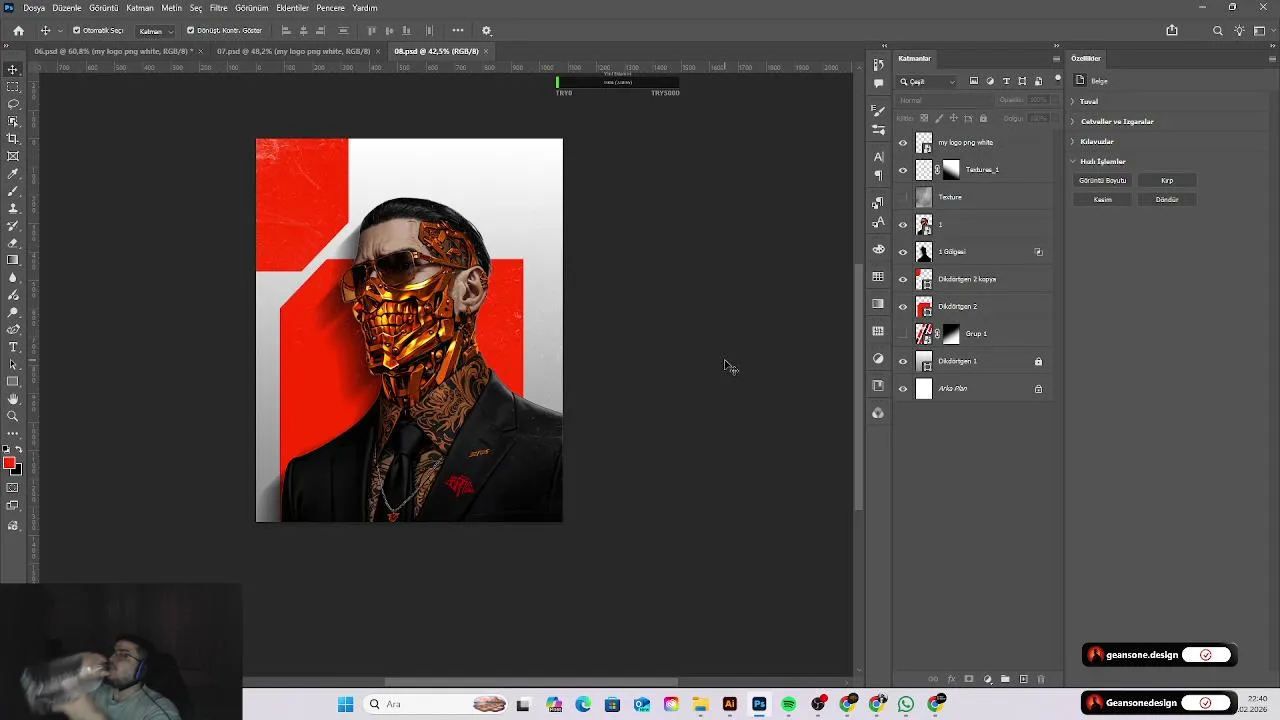
Task: Open the Katman menu
Action: [x=140, y=8]
